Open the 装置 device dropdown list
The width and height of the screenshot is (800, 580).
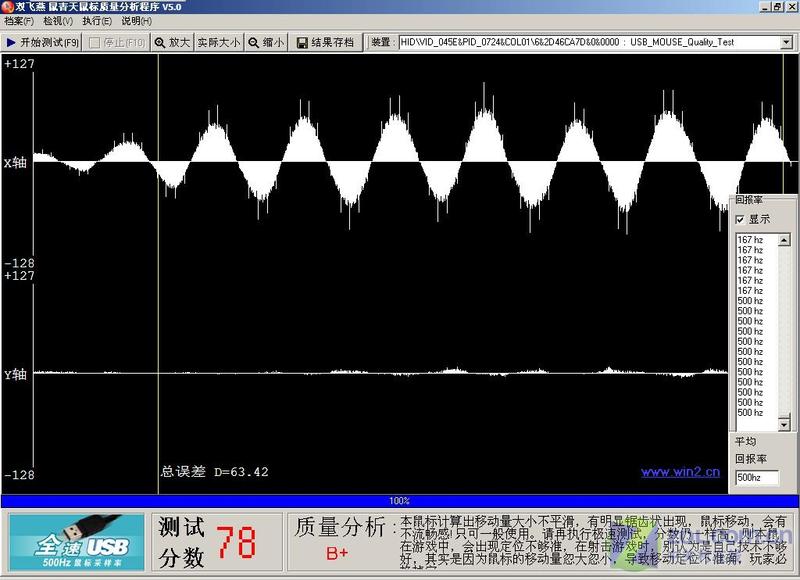(x=786, y=42)
